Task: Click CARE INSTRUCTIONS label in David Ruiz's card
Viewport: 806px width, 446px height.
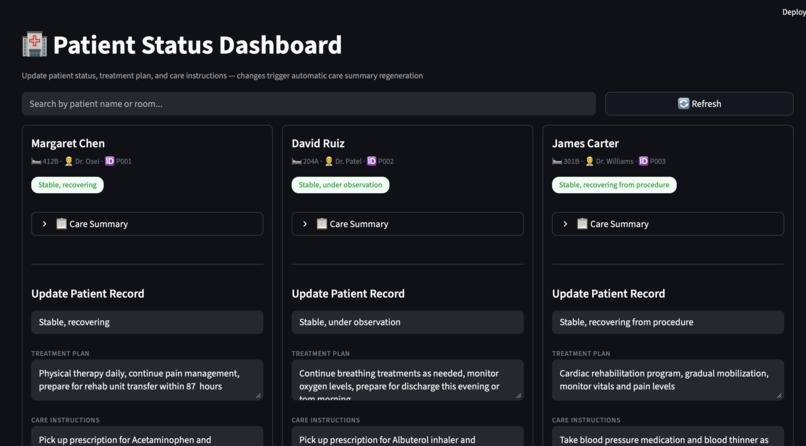Action: point(326,420)
